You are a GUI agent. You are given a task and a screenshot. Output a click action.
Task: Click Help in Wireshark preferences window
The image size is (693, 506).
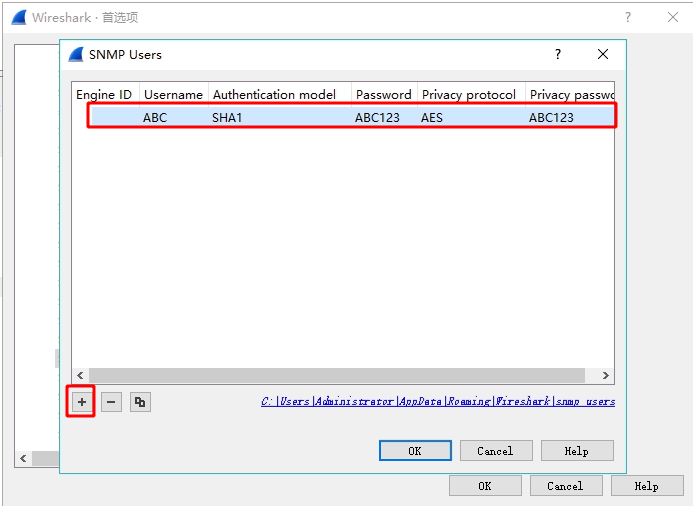tap(647, 486)
